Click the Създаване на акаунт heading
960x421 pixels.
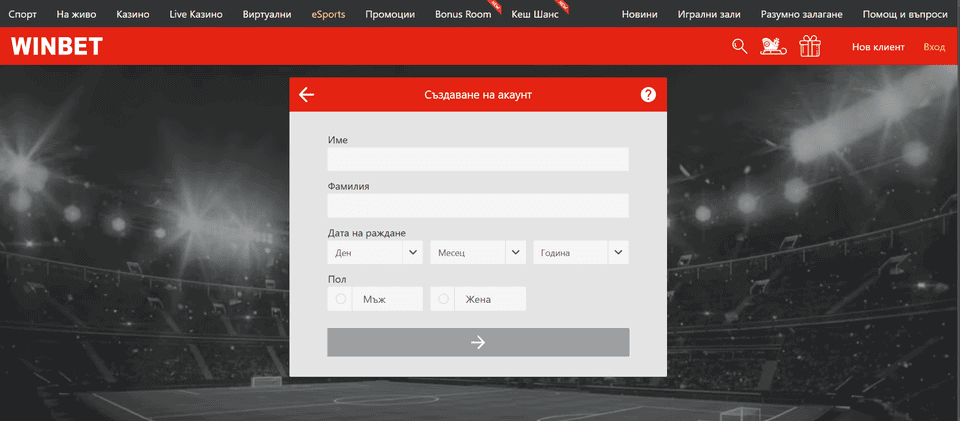478,95
